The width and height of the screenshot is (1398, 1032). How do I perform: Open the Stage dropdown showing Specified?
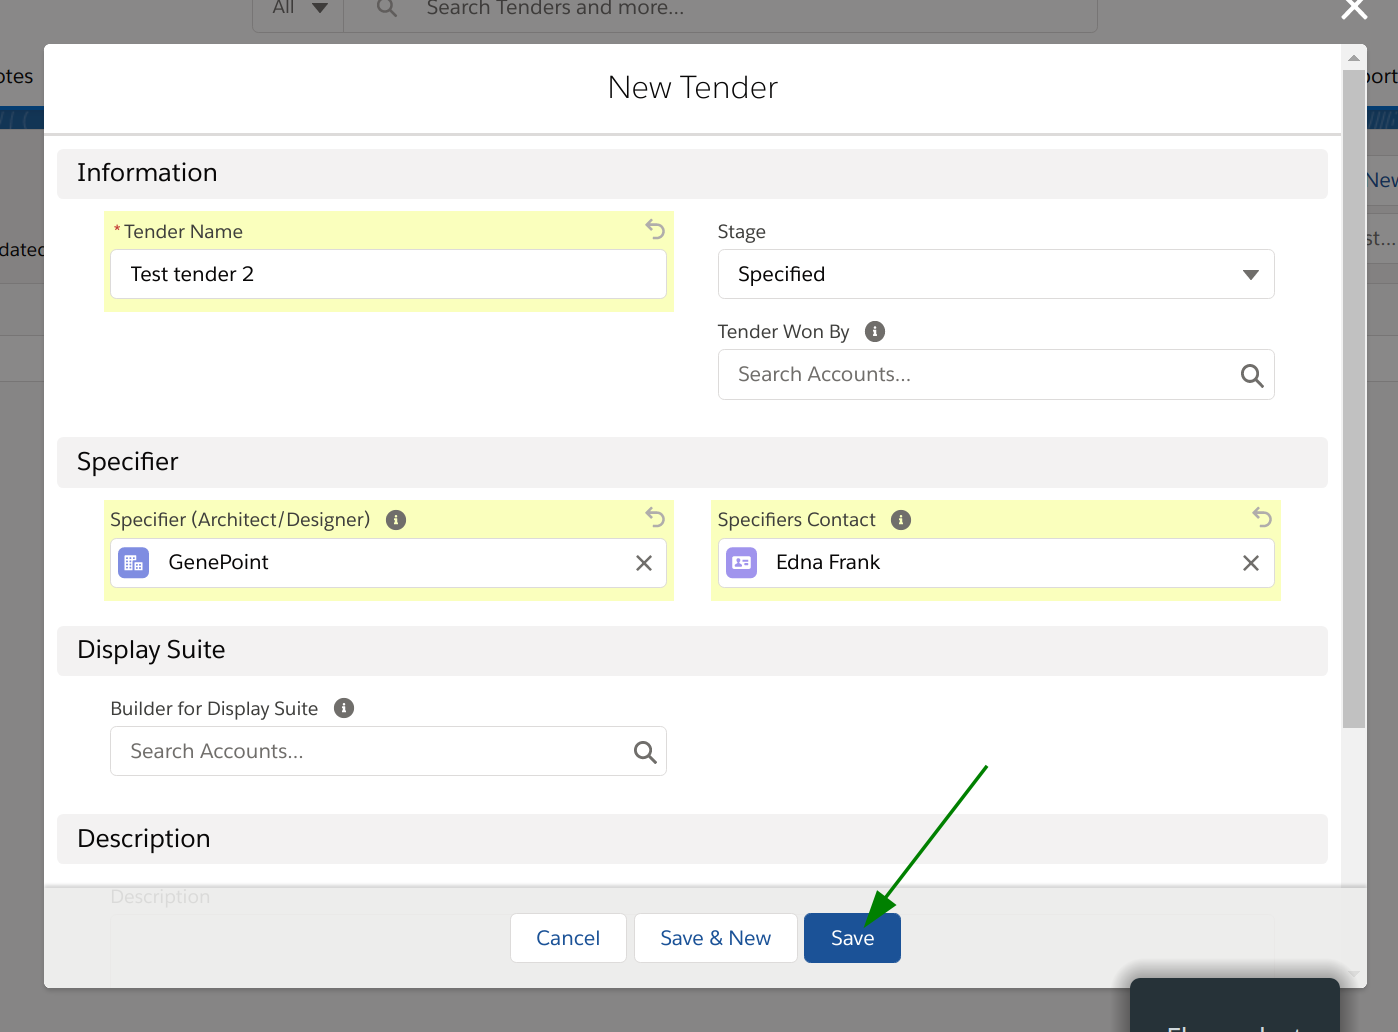[996, 274]
